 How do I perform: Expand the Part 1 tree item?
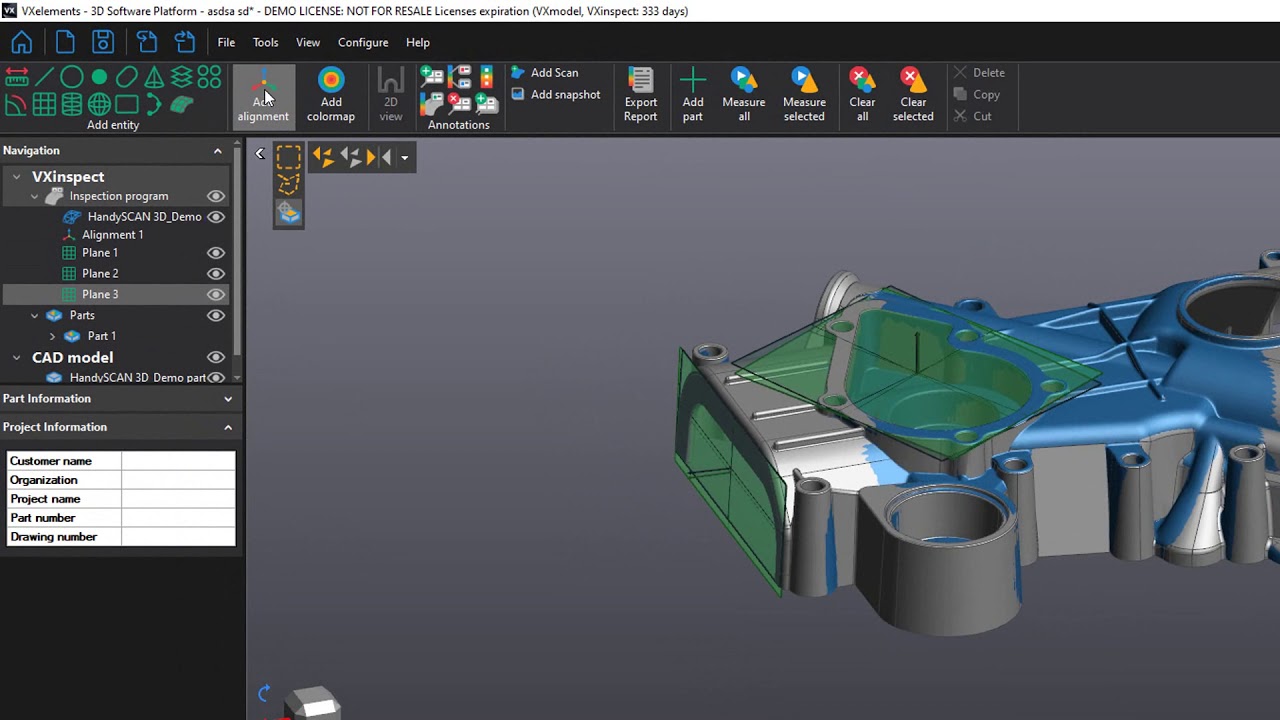click(52, 336)
